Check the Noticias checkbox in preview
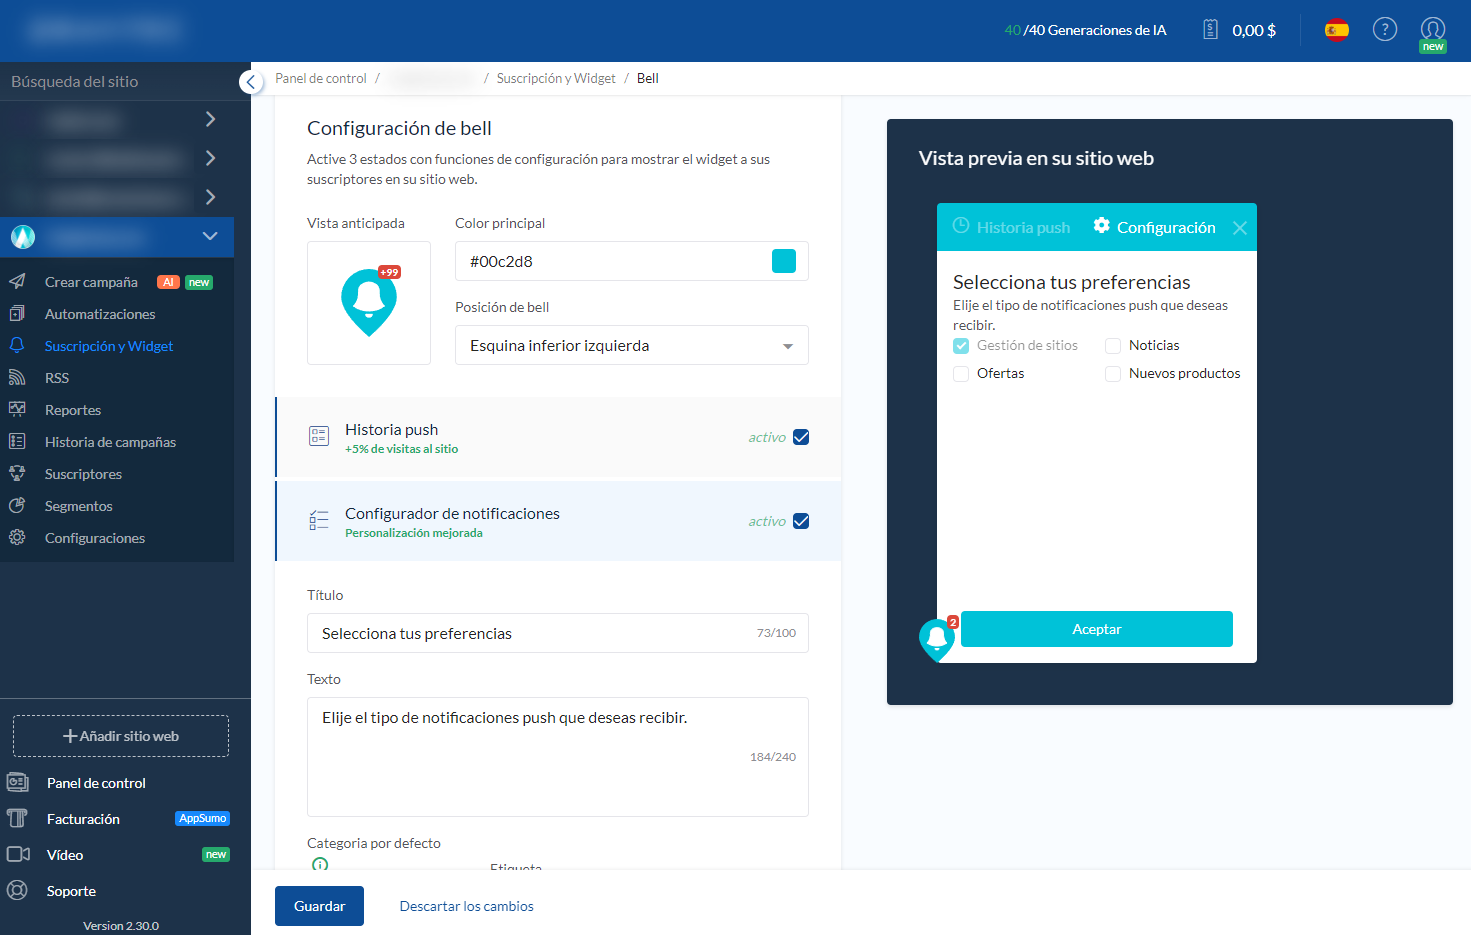This screenshot has height=935, width=1471. 1112,346
